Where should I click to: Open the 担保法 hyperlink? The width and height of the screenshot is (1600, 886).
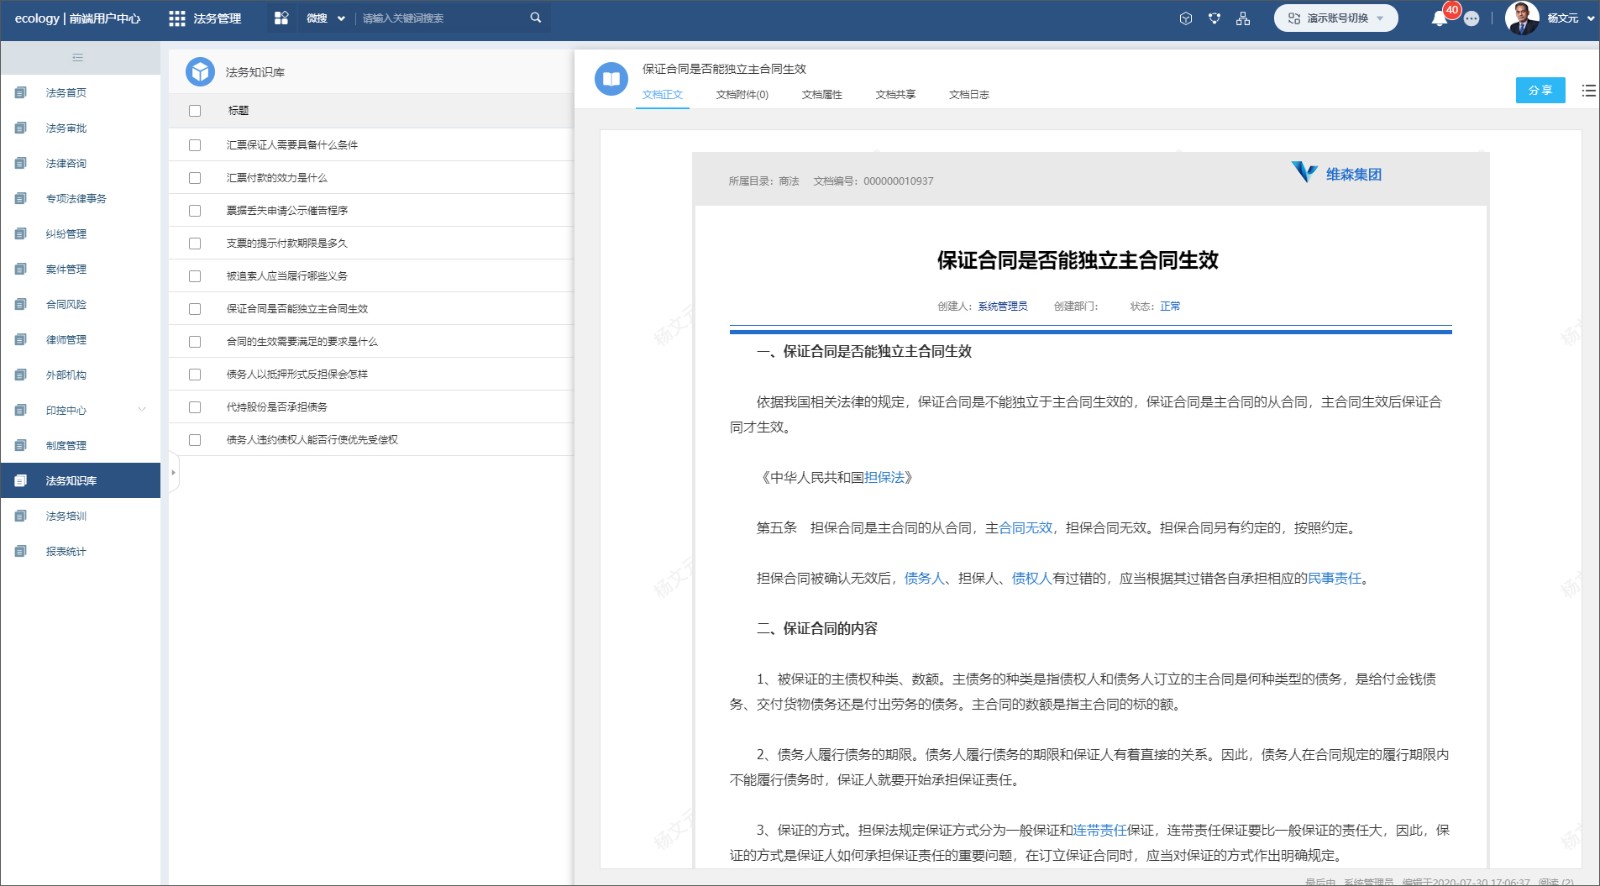pos(884,478)
